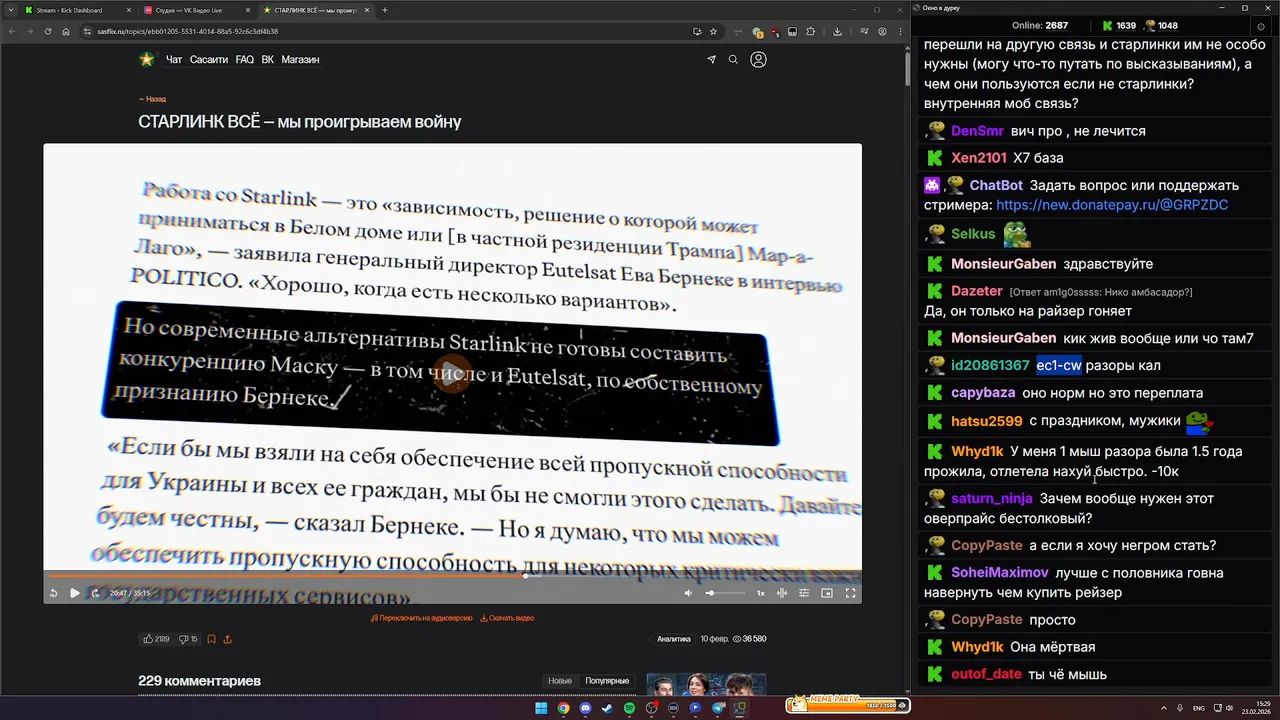Open Steam from the taskbar
The image size is (1280, 720).
(607, 708)
